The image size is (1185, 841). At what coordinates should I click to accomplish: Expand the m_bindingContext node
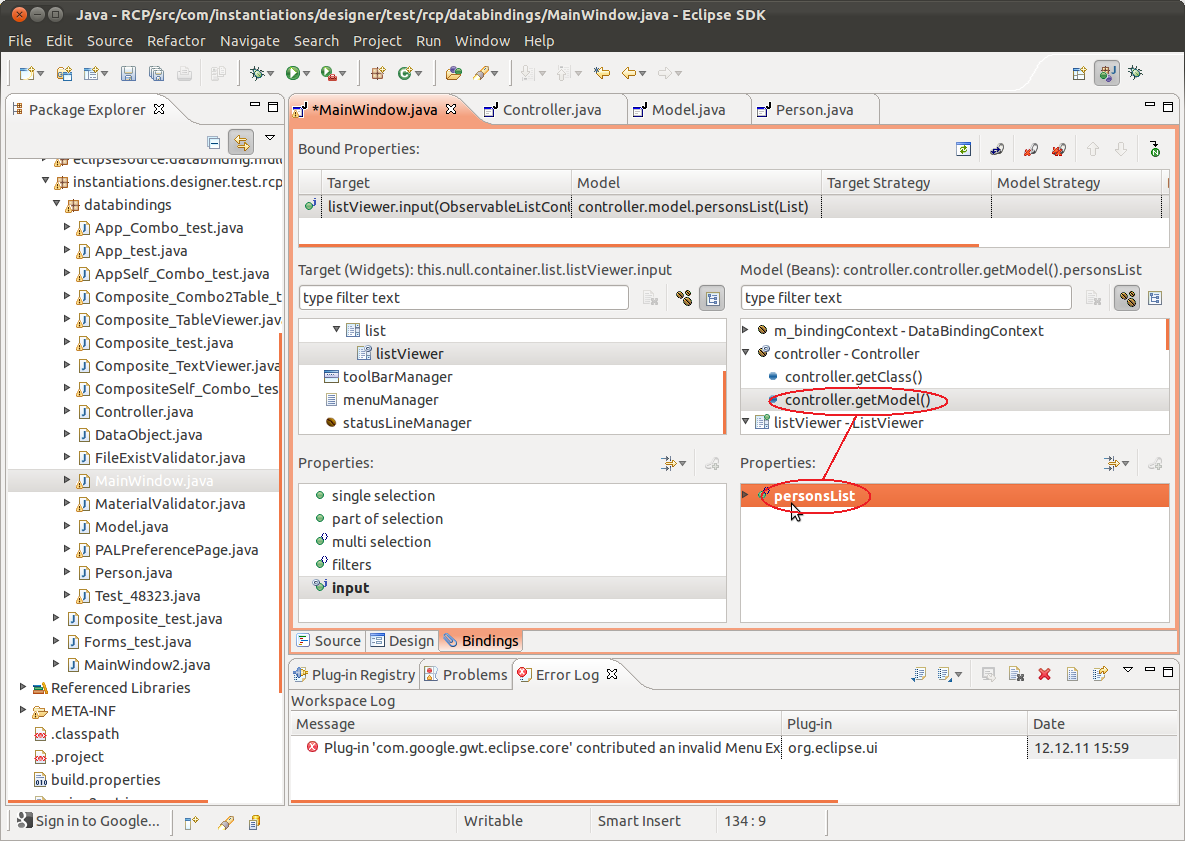[x=746, y=329]
